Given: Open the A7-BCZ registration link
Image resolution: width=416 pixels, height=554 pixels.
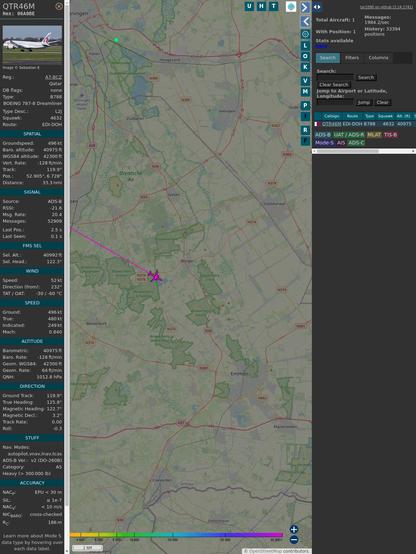Looking at the screenshot, I should tap(53, 77).
